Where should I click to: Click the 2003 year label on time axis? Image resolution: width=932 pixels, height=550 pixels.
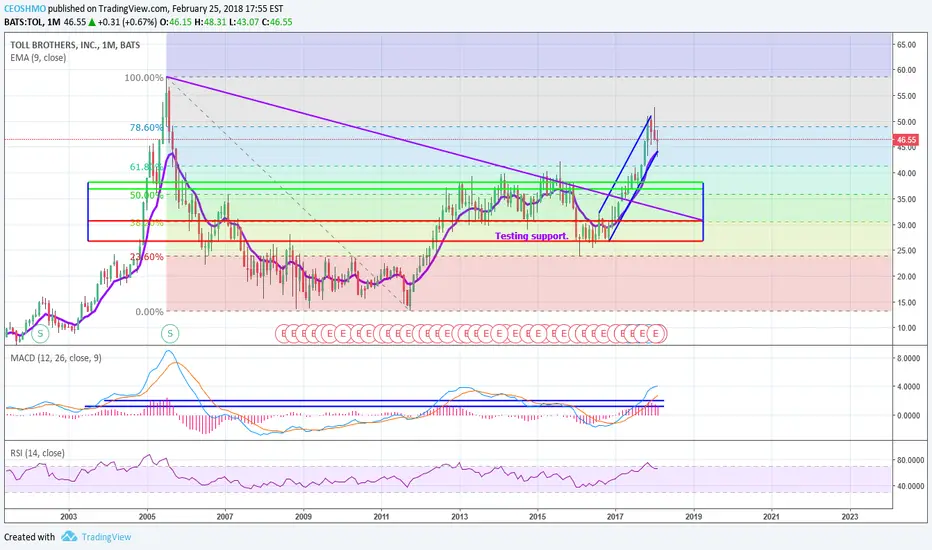tap(69, 517)
